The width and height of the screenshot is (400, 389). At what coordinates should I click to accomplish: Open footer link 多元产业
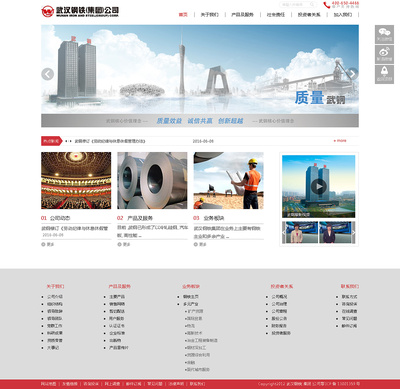tap(191, 304)
